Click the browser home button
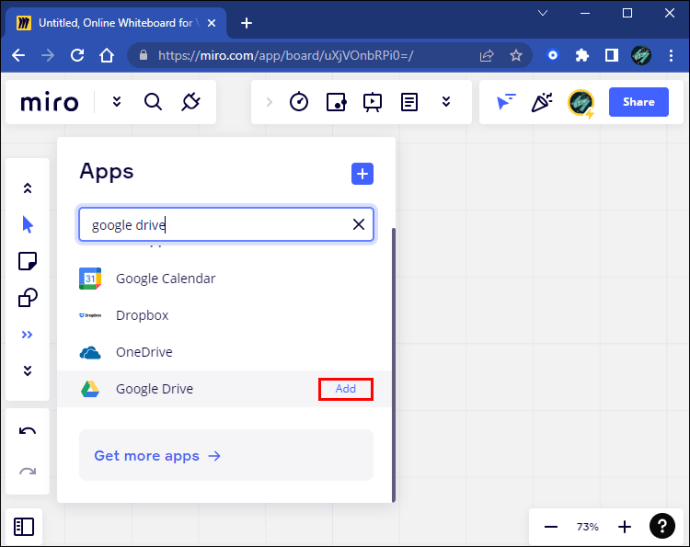The image size is (690, 547). pyautogui.click(x=106, y=55)
